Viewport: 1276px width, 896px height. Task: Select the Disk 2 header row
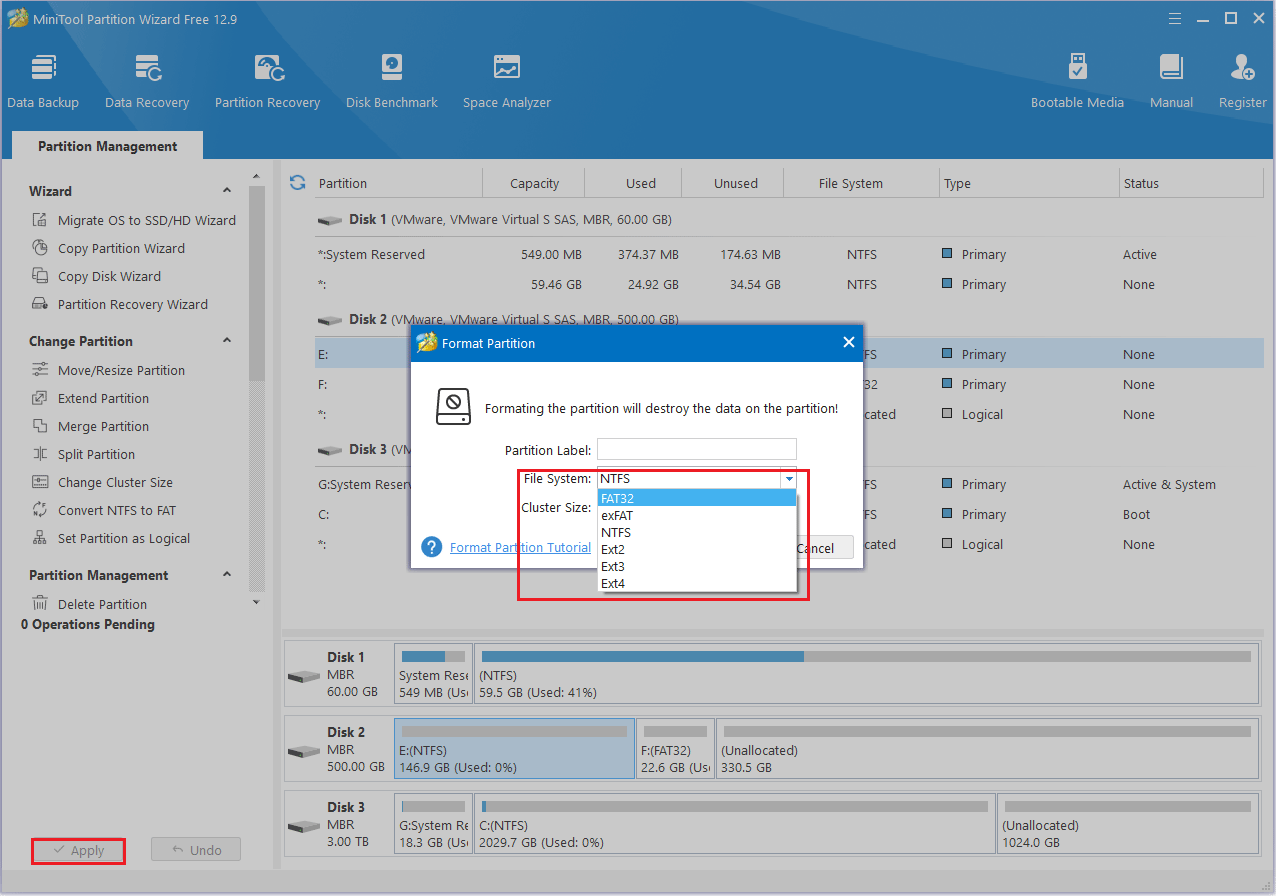coord(789,319)
